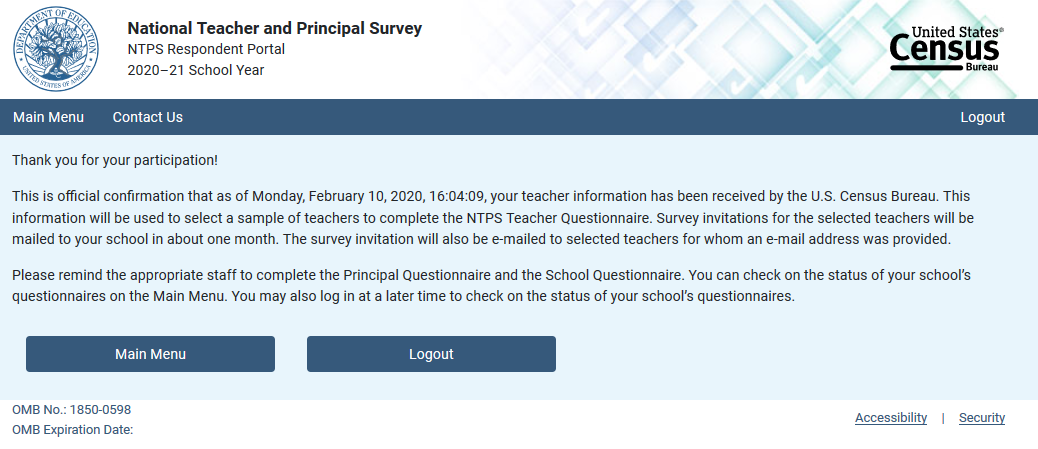Click the NTPS Respondent Portal subtitle
Viewport: 1038px width, 449px height.
coord(206,50)
